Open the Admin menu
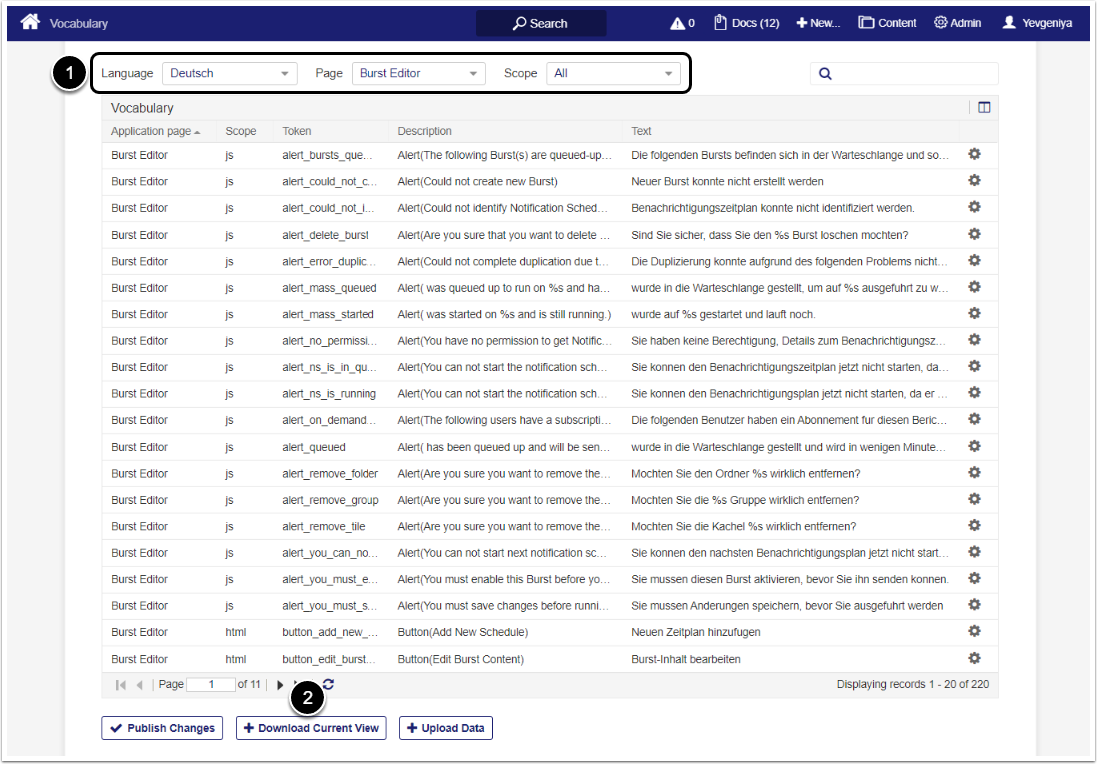Viewport: 1097px width, 764px height. click(957, 23)
